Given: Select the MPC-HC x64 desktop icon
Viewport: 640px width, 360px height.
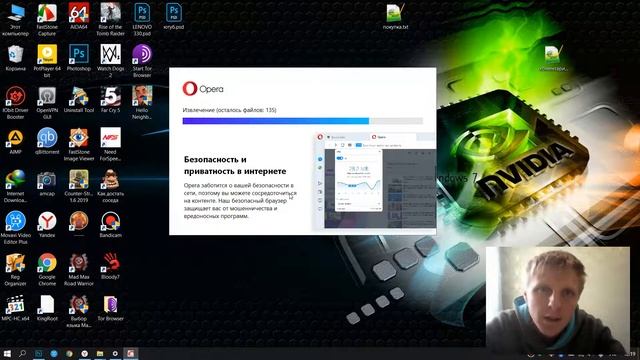Looking at the screenshot, I should click(15, 308).
